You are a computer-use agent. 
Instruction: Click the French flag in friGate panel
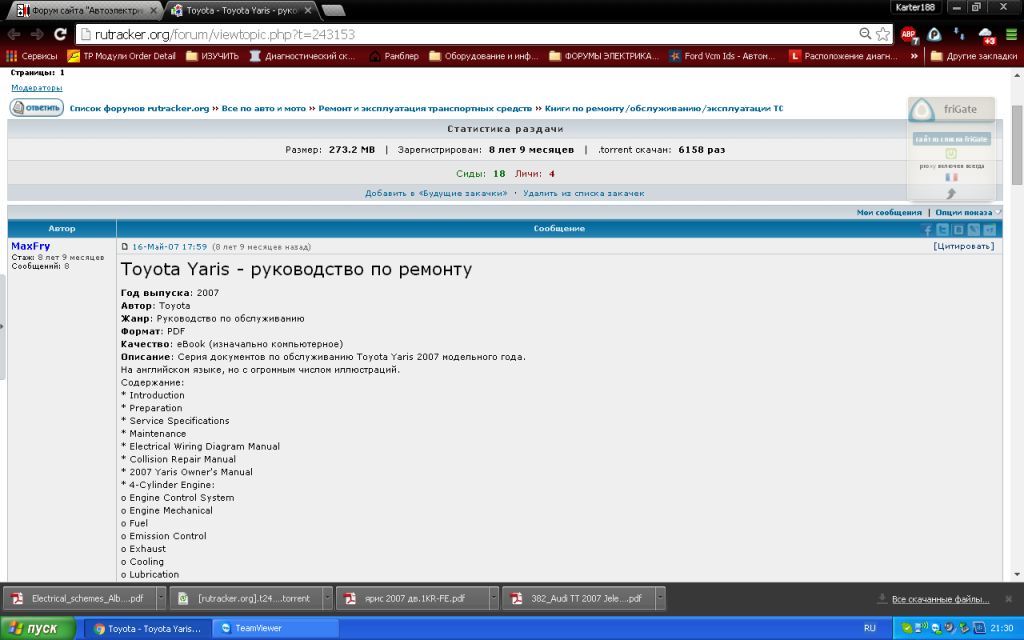point(951,177)
